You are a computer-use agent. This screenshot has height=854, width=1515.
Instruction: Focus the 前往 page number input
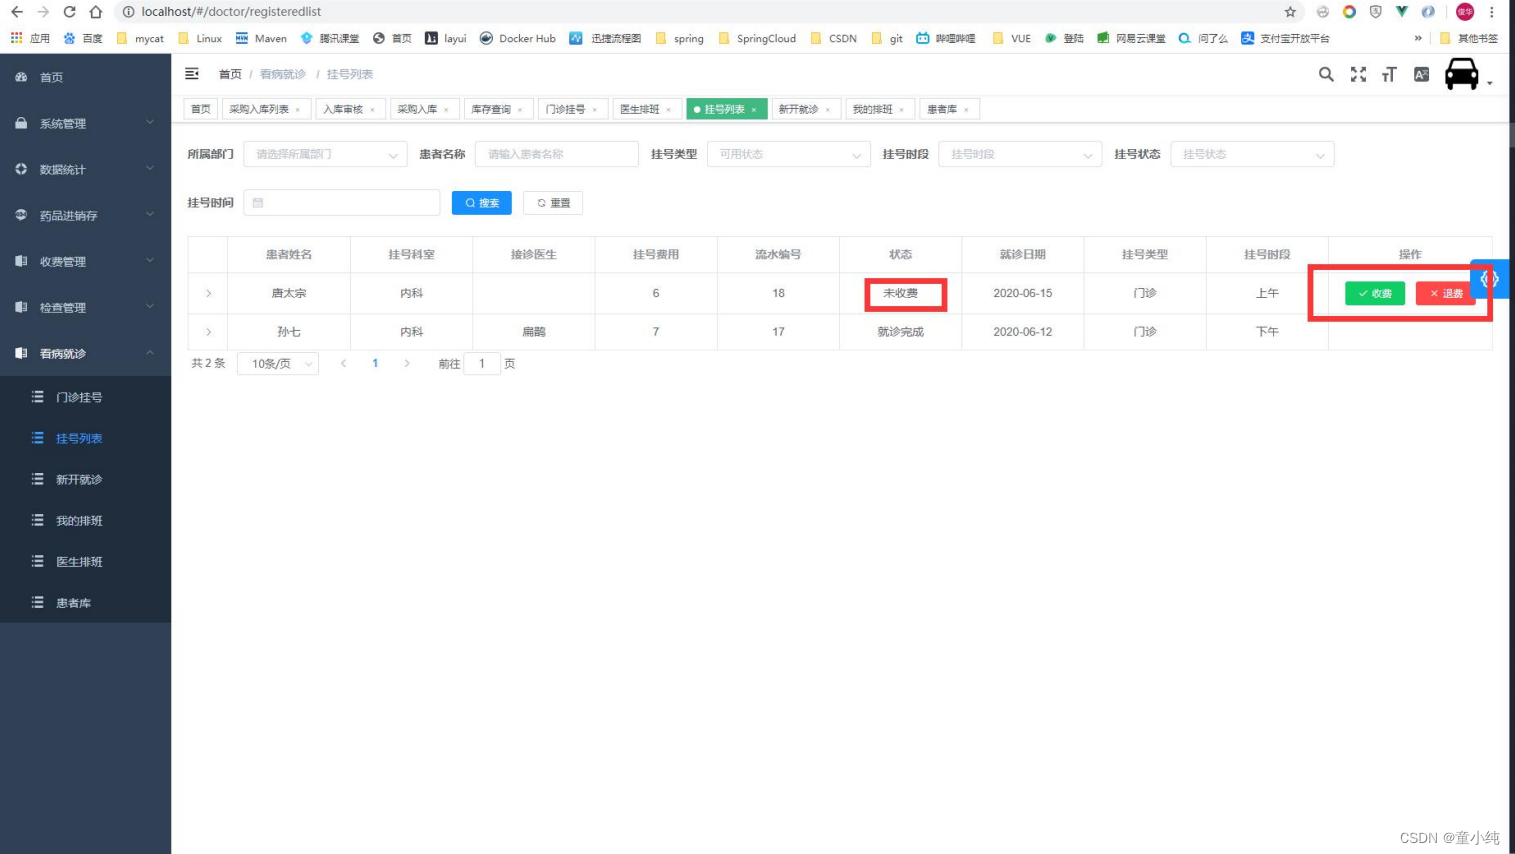click(482, 364)
